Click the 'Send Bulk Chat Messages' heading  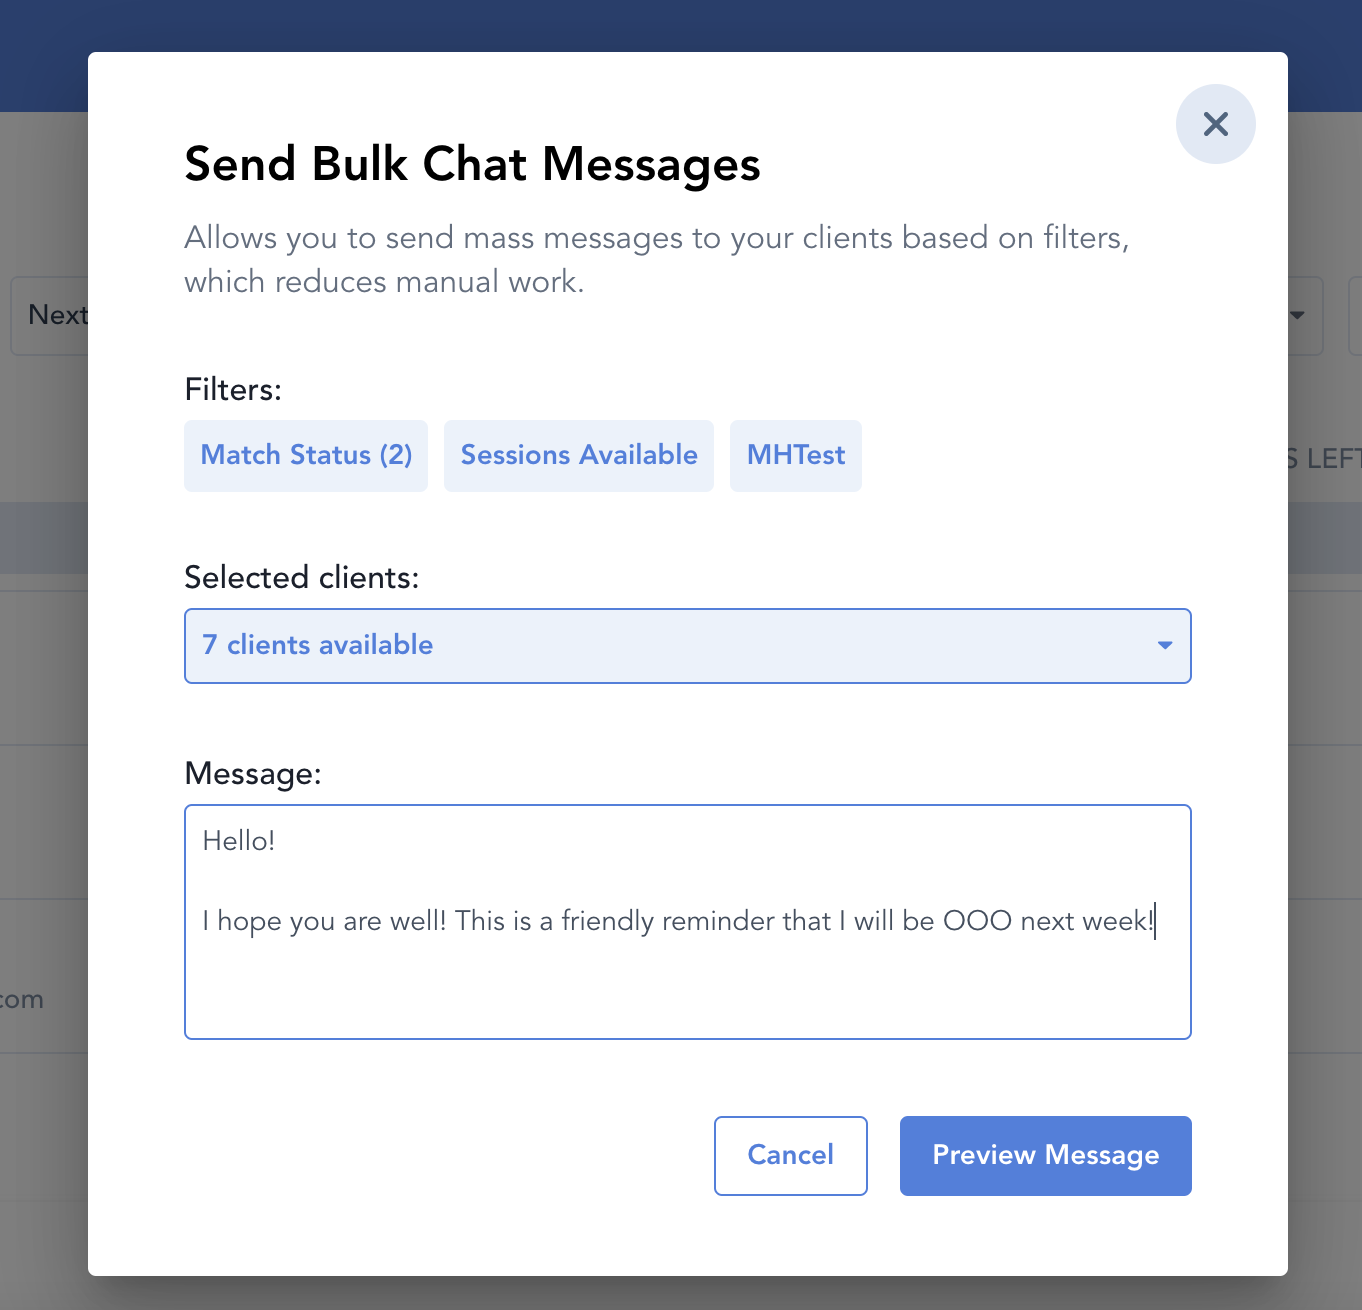[472, 164]
